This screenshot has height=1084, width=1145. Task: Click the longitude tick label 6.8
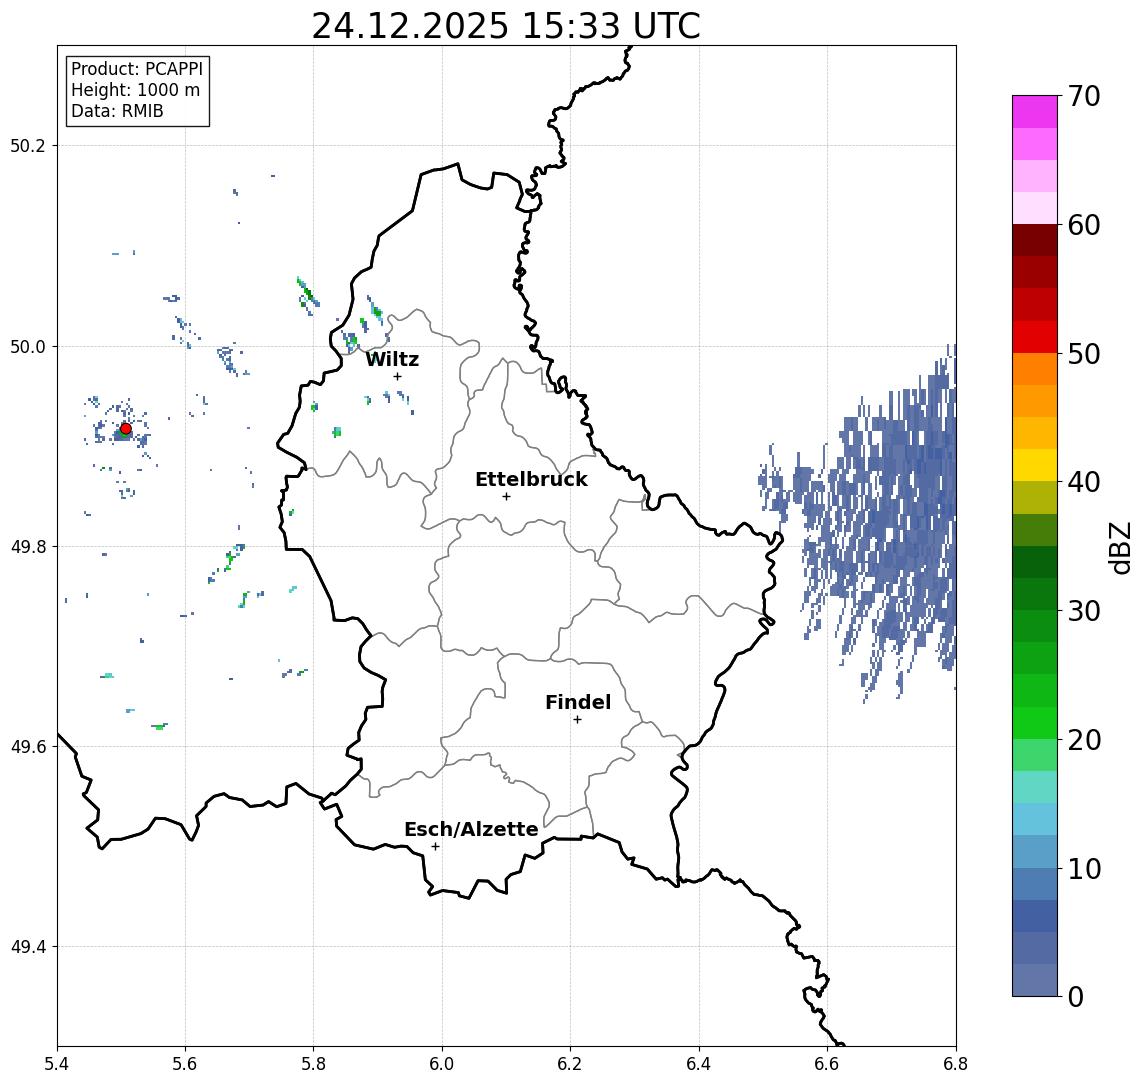pos(955,1064)
